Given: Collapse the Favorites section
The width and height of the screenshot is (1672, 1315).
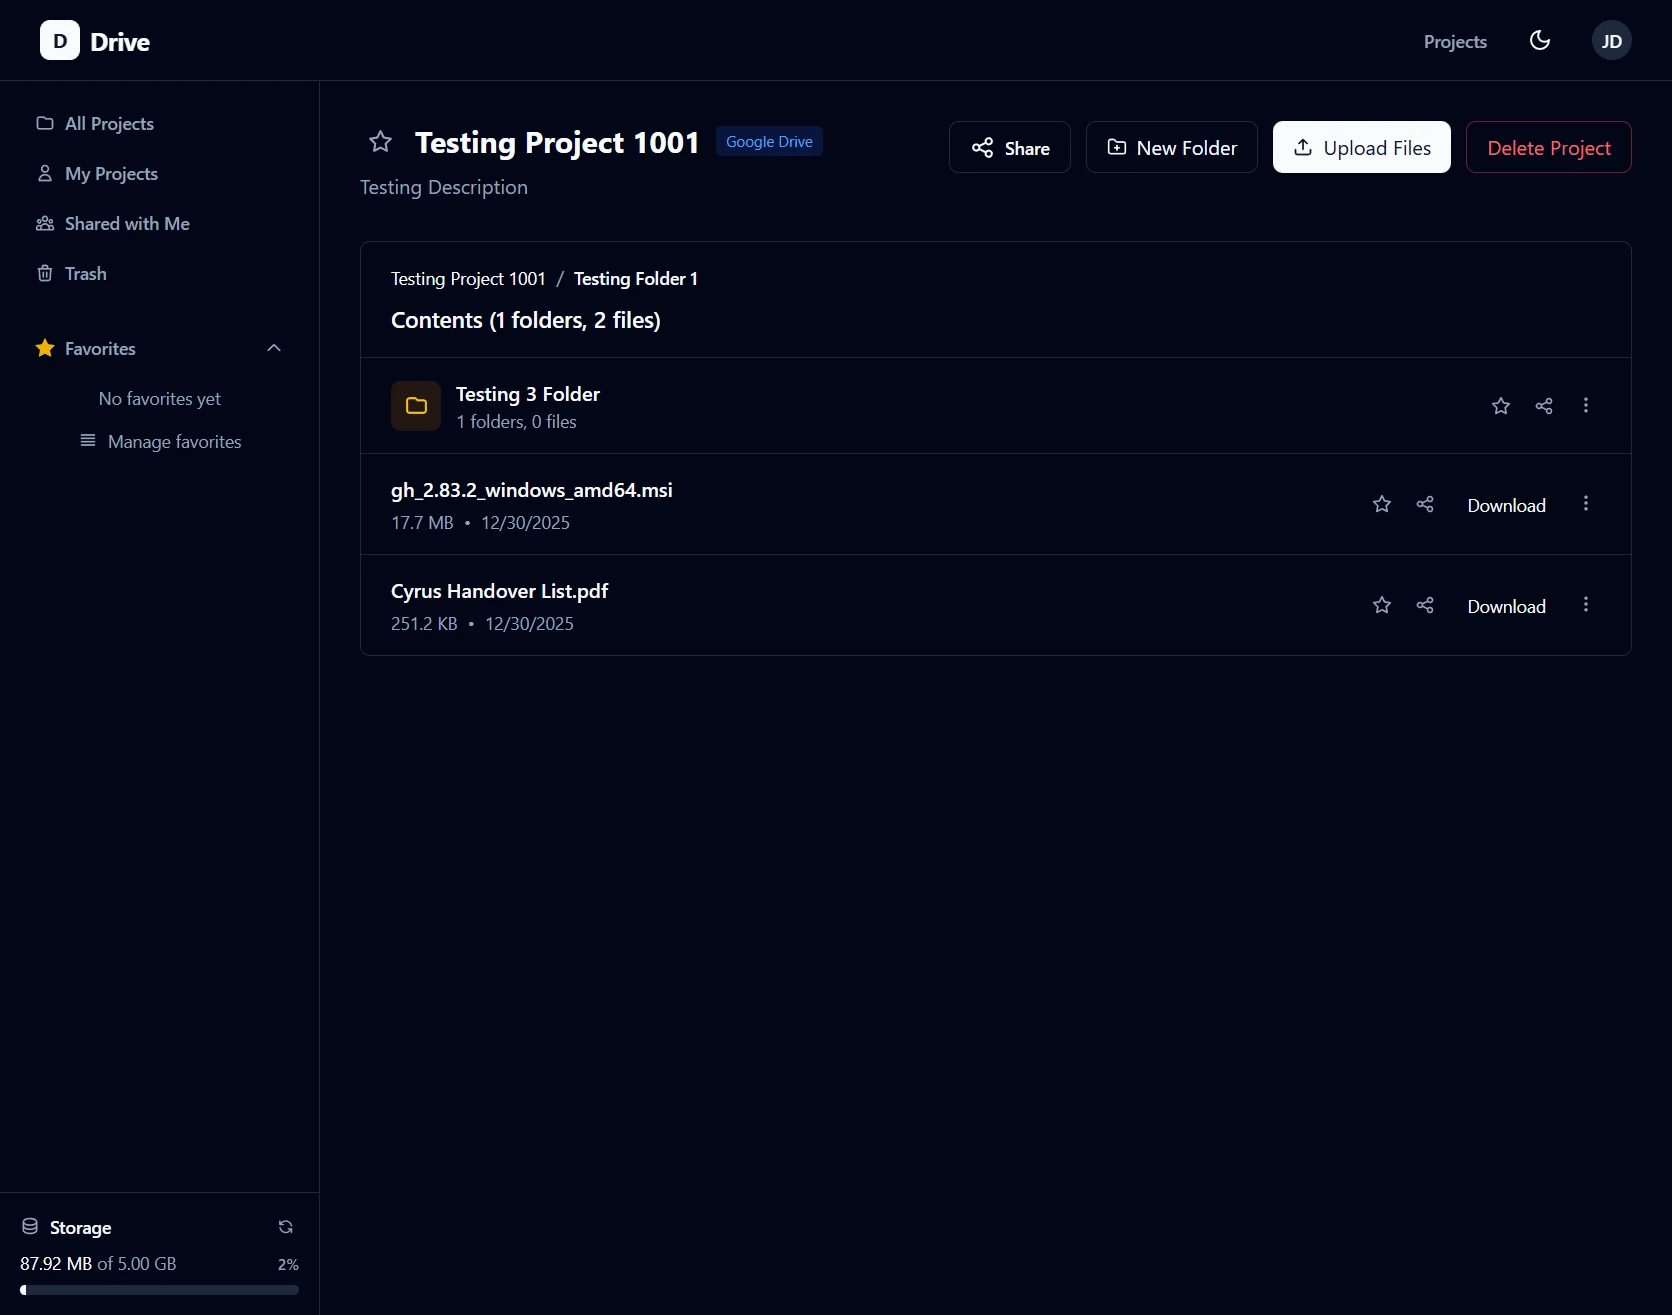Looking at the screenshot, I should 273,347.
